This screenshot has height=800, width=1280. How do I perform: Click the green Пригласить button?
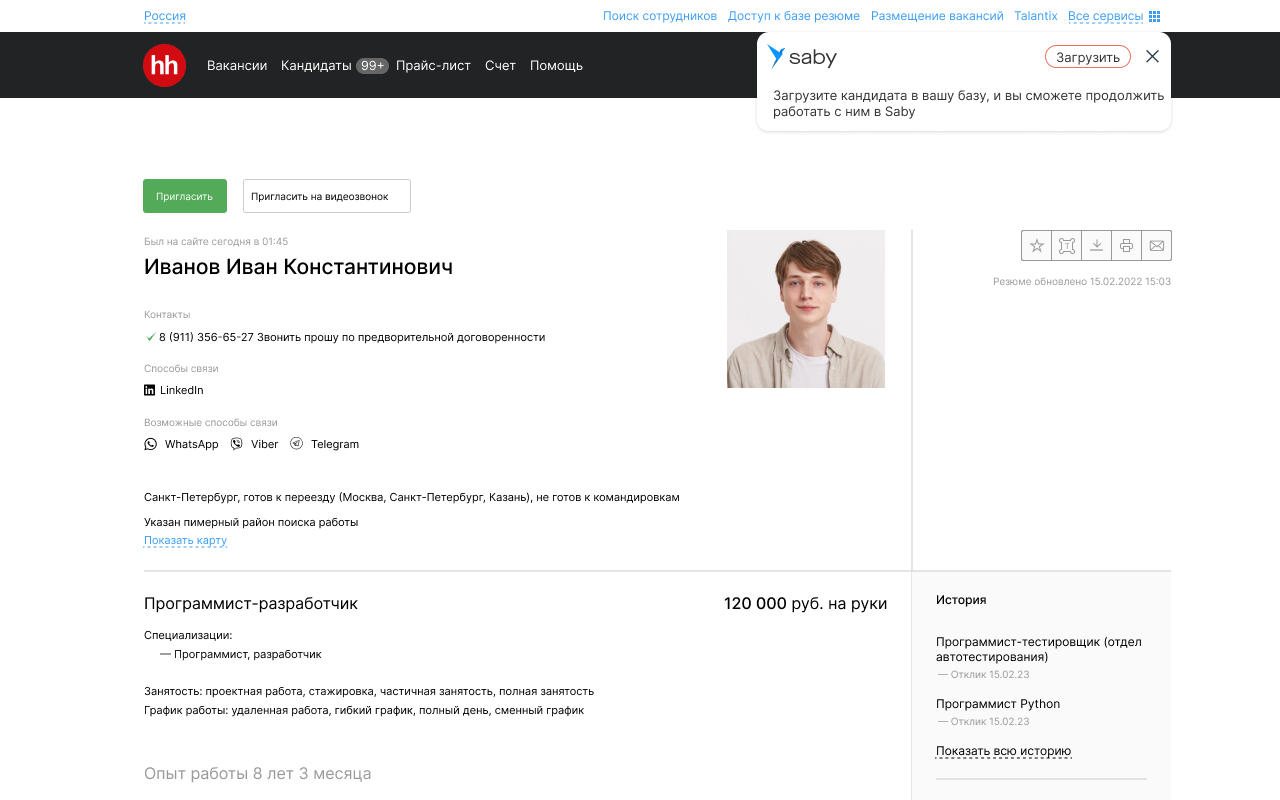pos(185,196)
